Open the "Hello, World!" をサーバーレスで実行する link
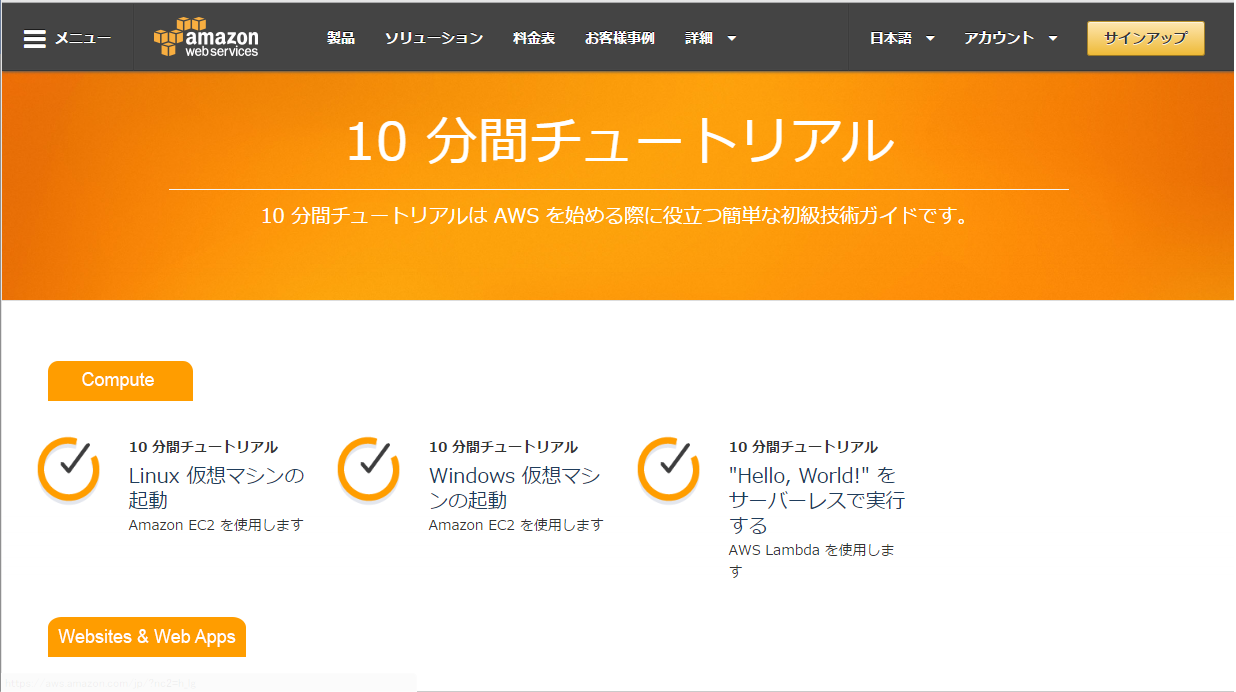The height and width of the screenshot is (692, 1236). click(817, 500)
